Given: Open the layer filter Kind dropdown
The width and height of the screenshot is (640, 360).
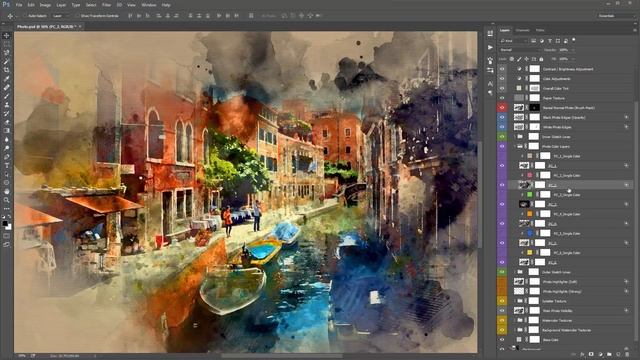Looking at the screenshot, I should click(x=513, y=41).
